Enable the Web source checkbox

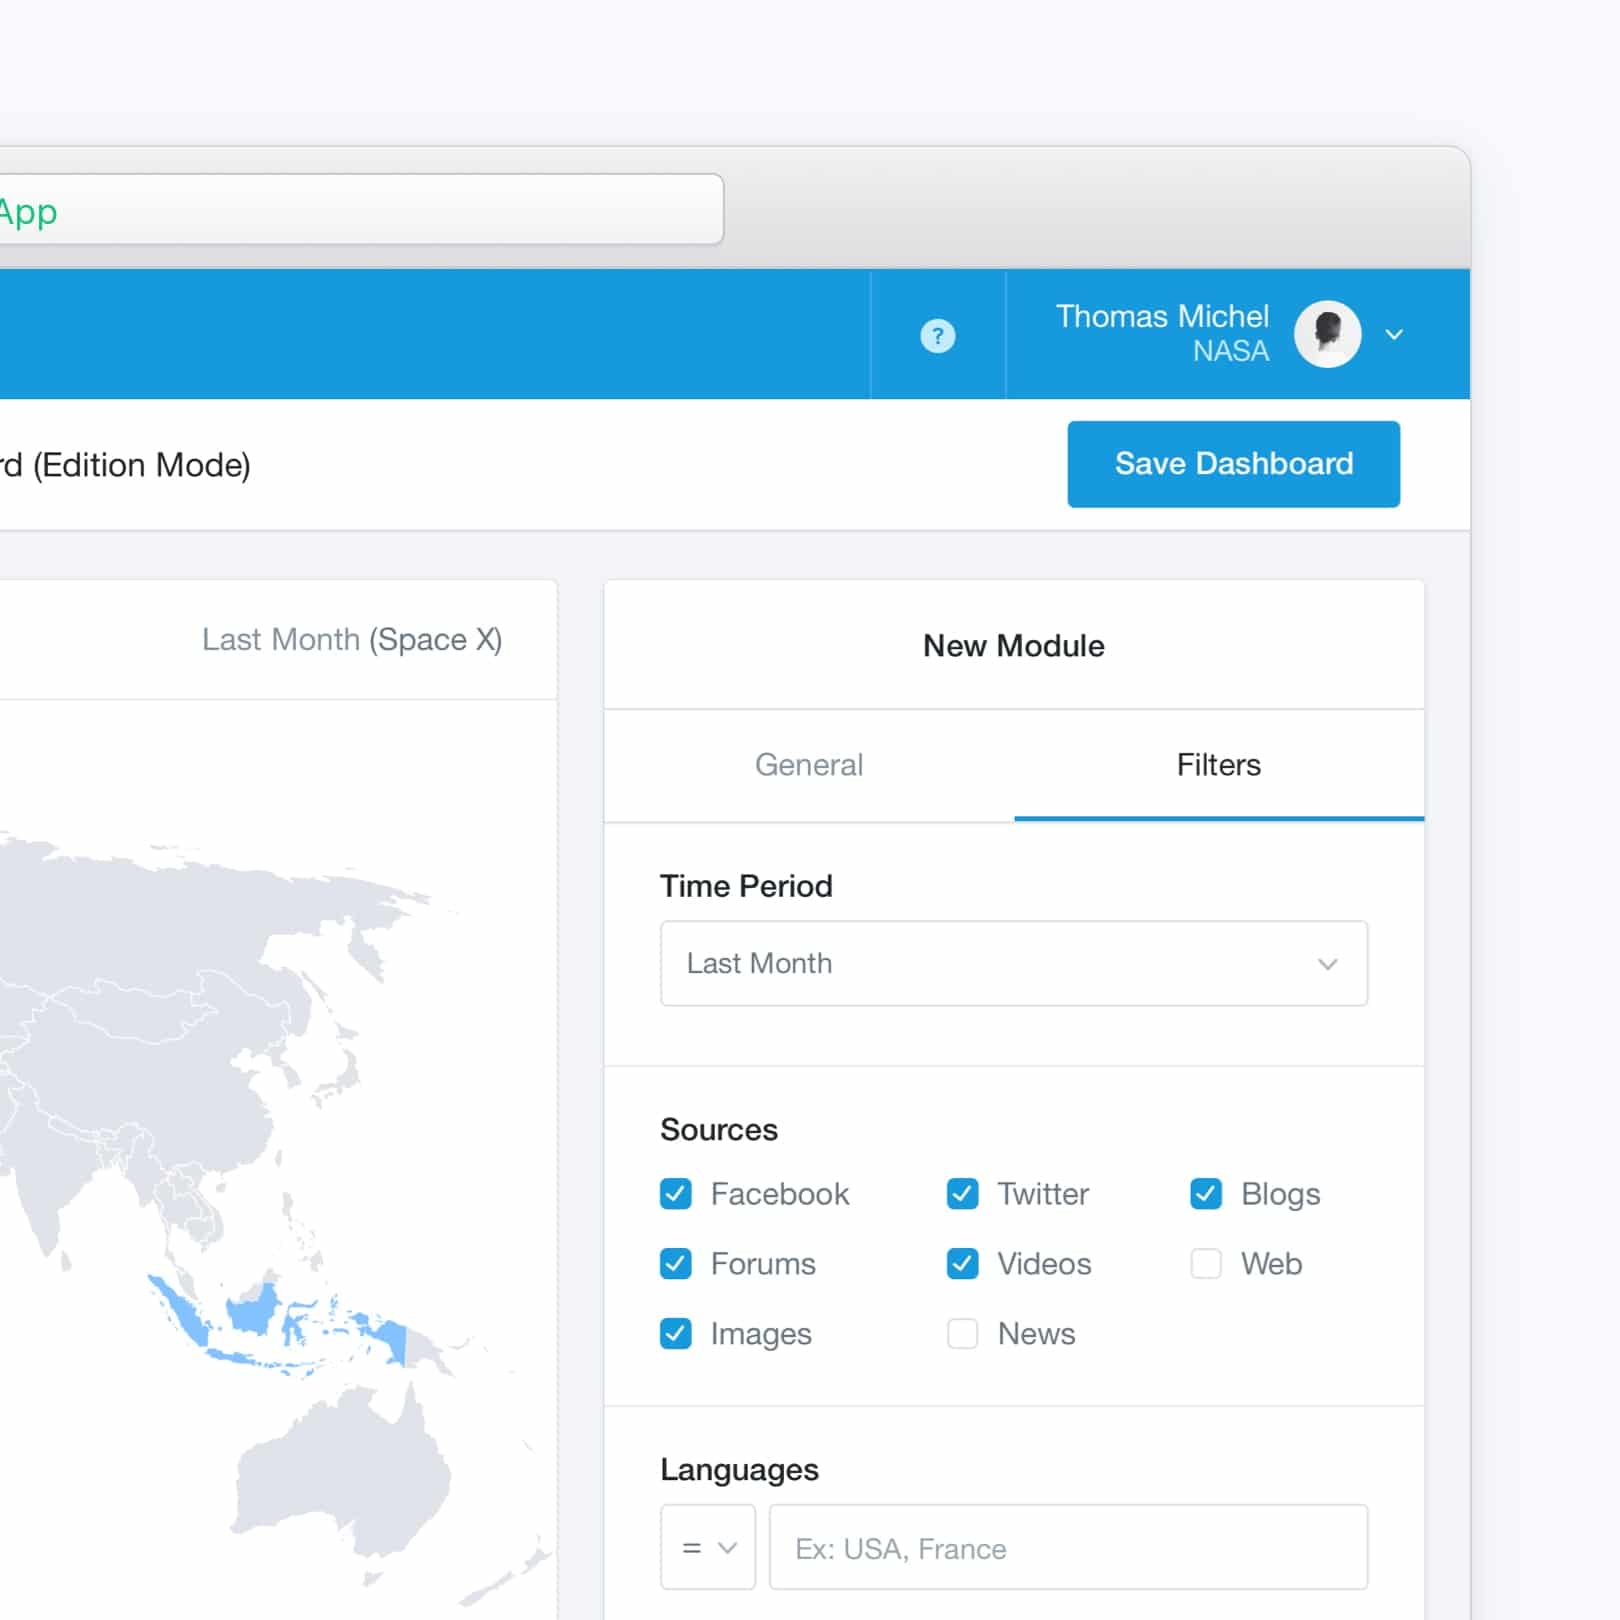pyautogui.click(x=1206, y=1263)
